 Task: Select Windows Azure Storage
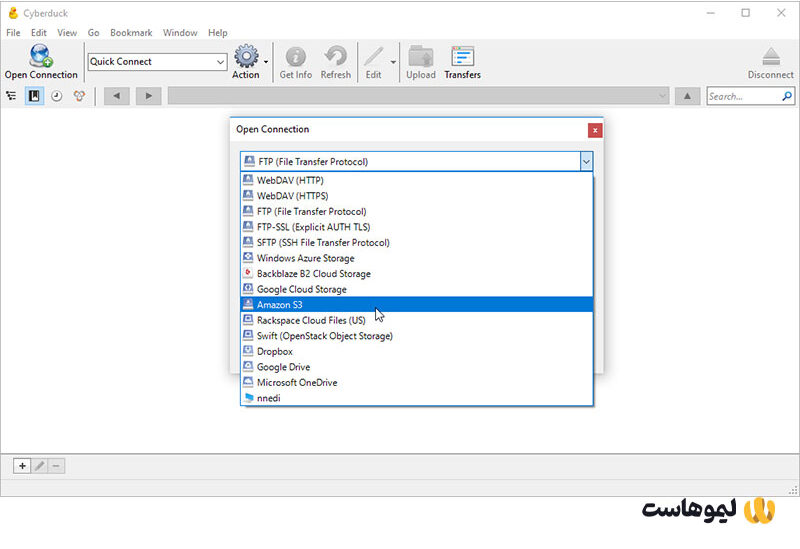[416, 258]
